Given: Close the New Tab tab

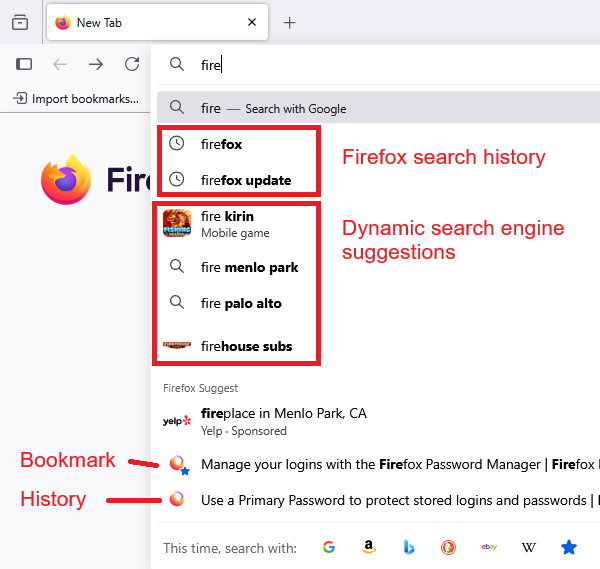Looking at the screenshot, I should tap(252, 22).
